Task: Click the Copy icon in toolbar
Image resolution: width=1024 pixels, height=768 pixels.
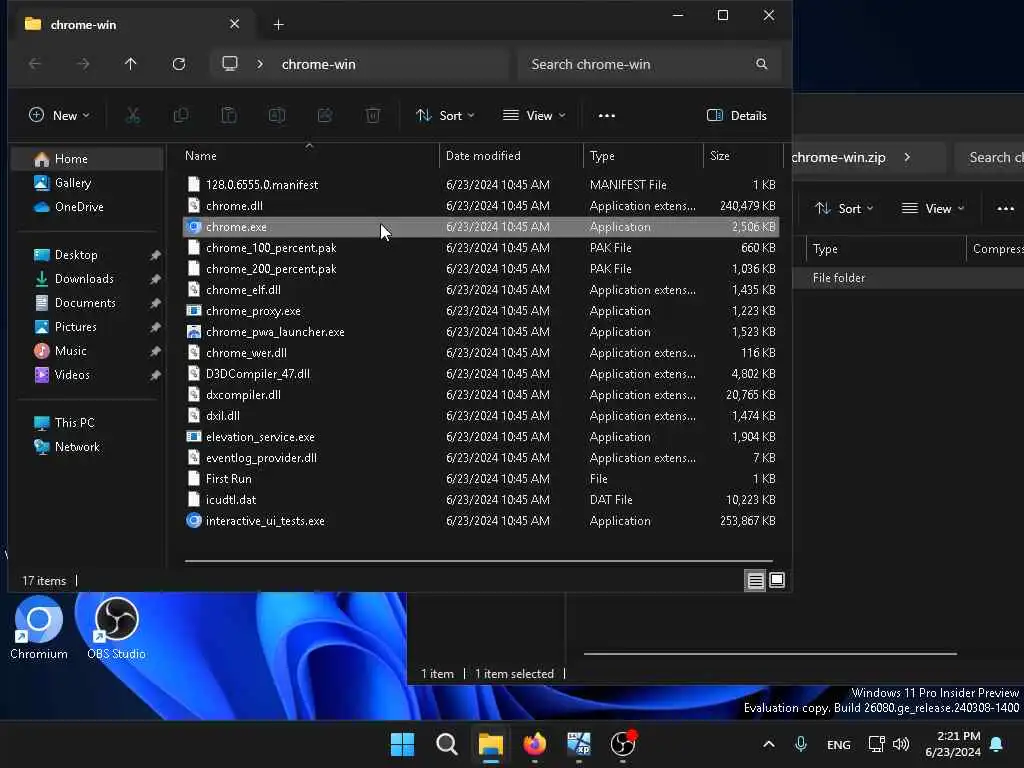Action: pyautogui.click(x=181, y=116)
